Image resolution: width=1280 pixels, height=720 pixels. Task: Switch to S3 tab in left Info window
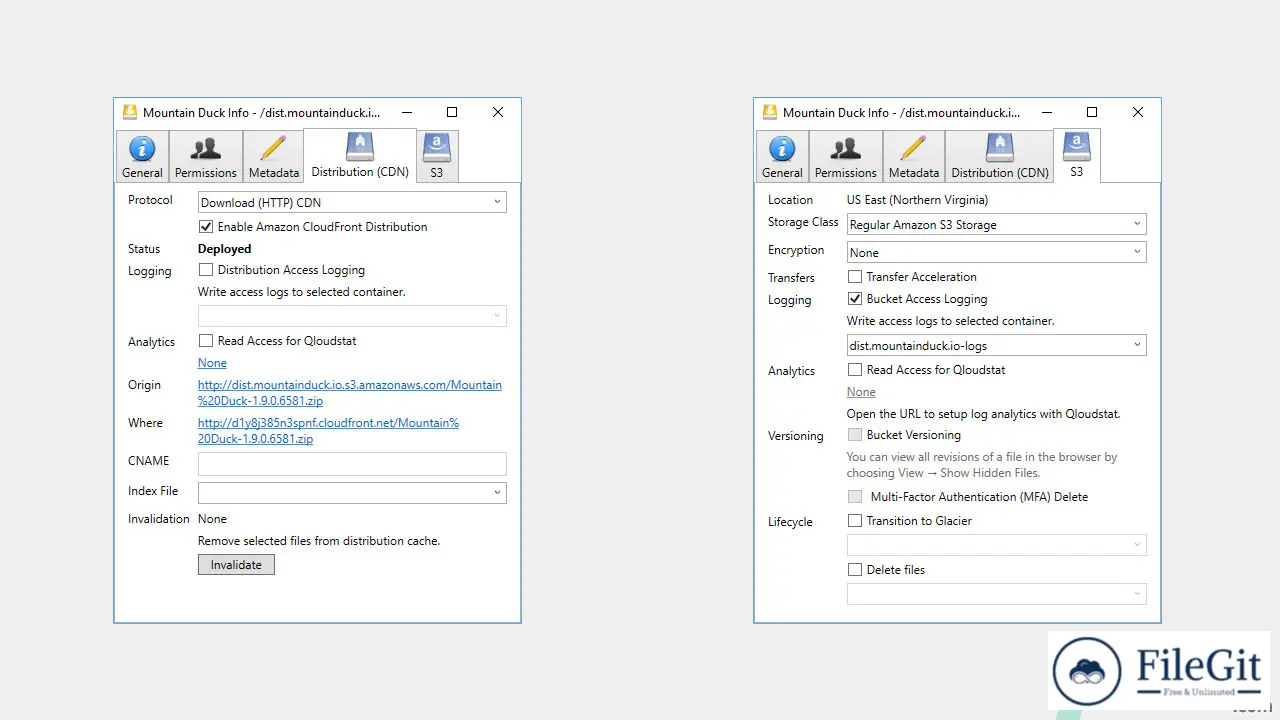(437, 157)
